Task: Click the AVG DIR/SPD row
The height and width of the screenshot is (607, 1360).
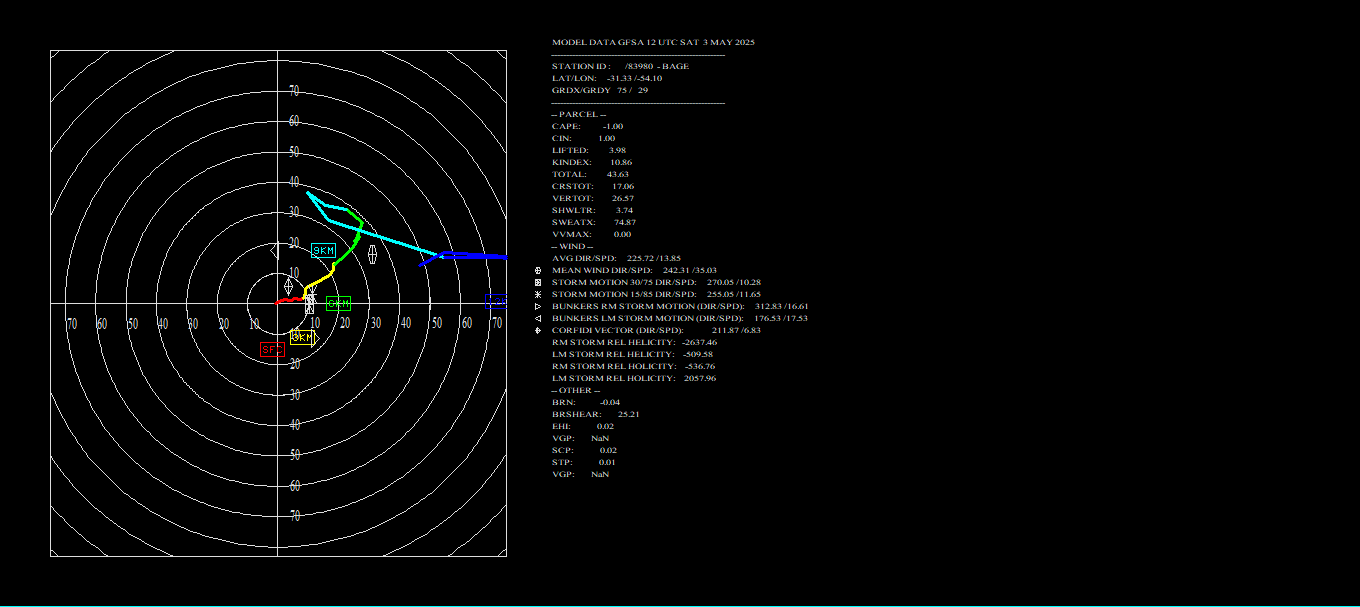Action: (616, 258)
